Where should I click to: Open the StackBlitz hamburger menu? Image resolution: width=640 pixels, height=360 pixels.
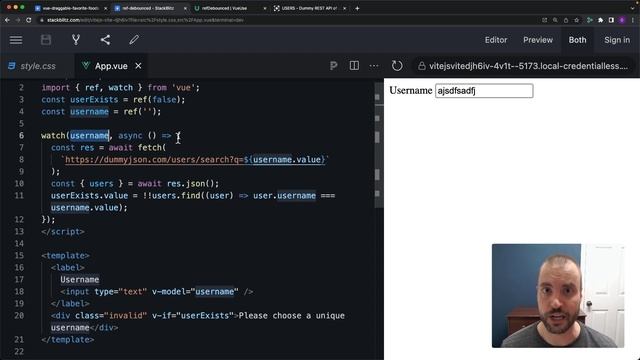16,40
